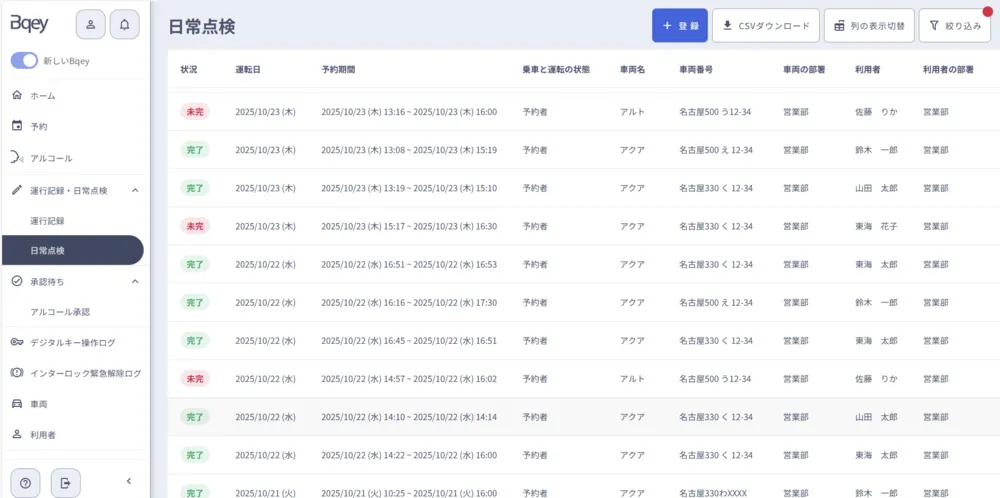Click the 運転日 column header
The height and width of the screenshot is (498, 1000).
point(248,70)
